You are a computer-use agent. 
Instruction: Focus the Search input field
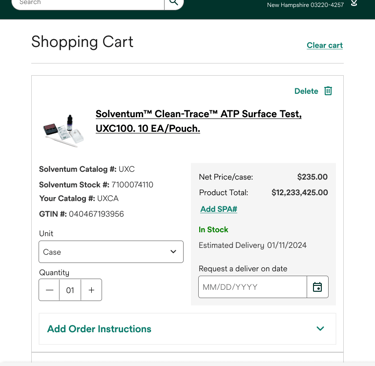click(x=88, y=3)
